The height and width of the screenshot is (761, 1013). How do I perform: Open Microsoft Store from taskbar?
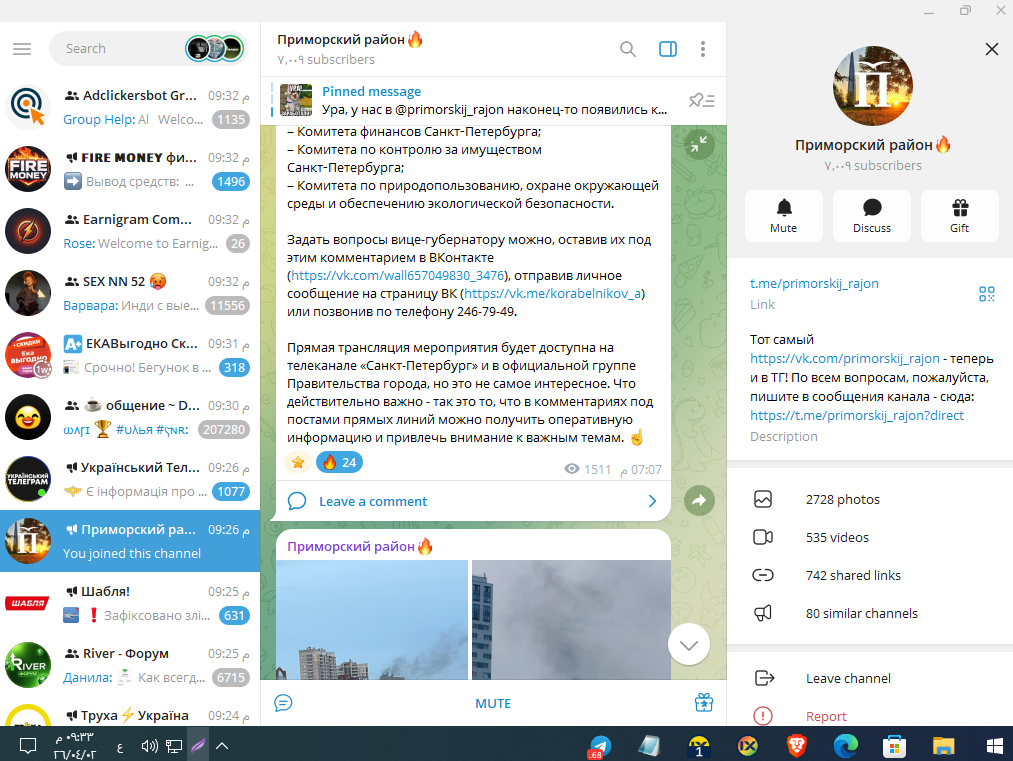click(x=894, y=746)
